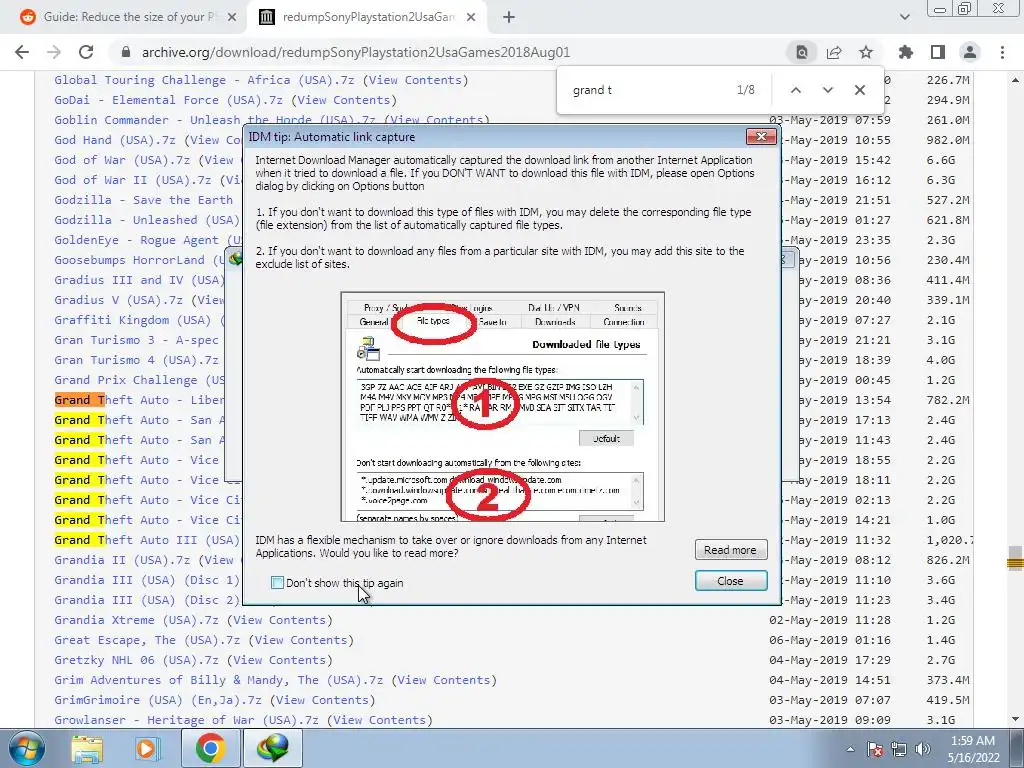This screenshot has width=1024, height=768.
Task: Click Graffiti Kingdom (USA) link
Action: coord(133,320)
